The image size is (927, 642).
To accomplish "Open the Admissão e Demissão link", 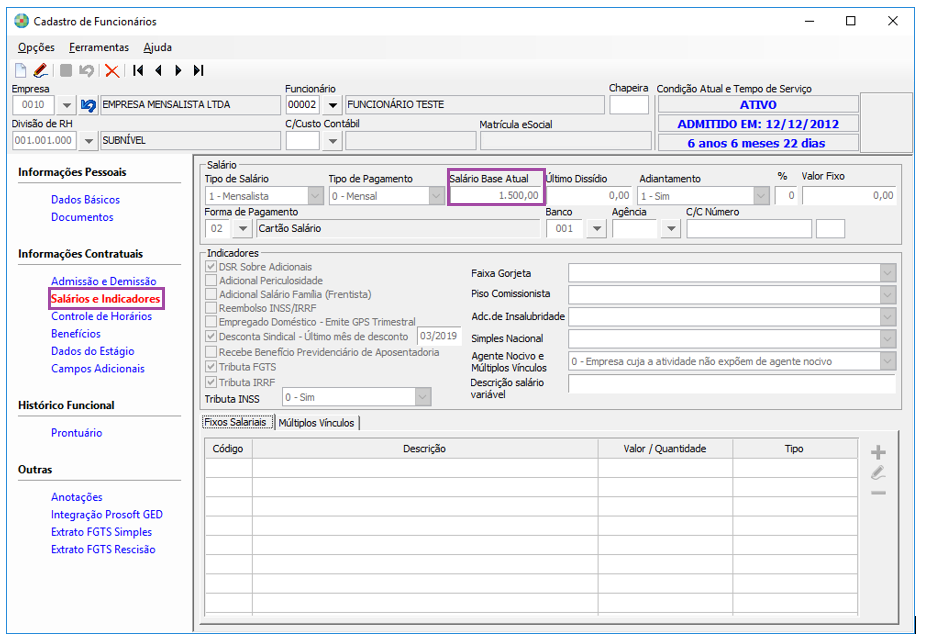I will click(x=103, y=281).
